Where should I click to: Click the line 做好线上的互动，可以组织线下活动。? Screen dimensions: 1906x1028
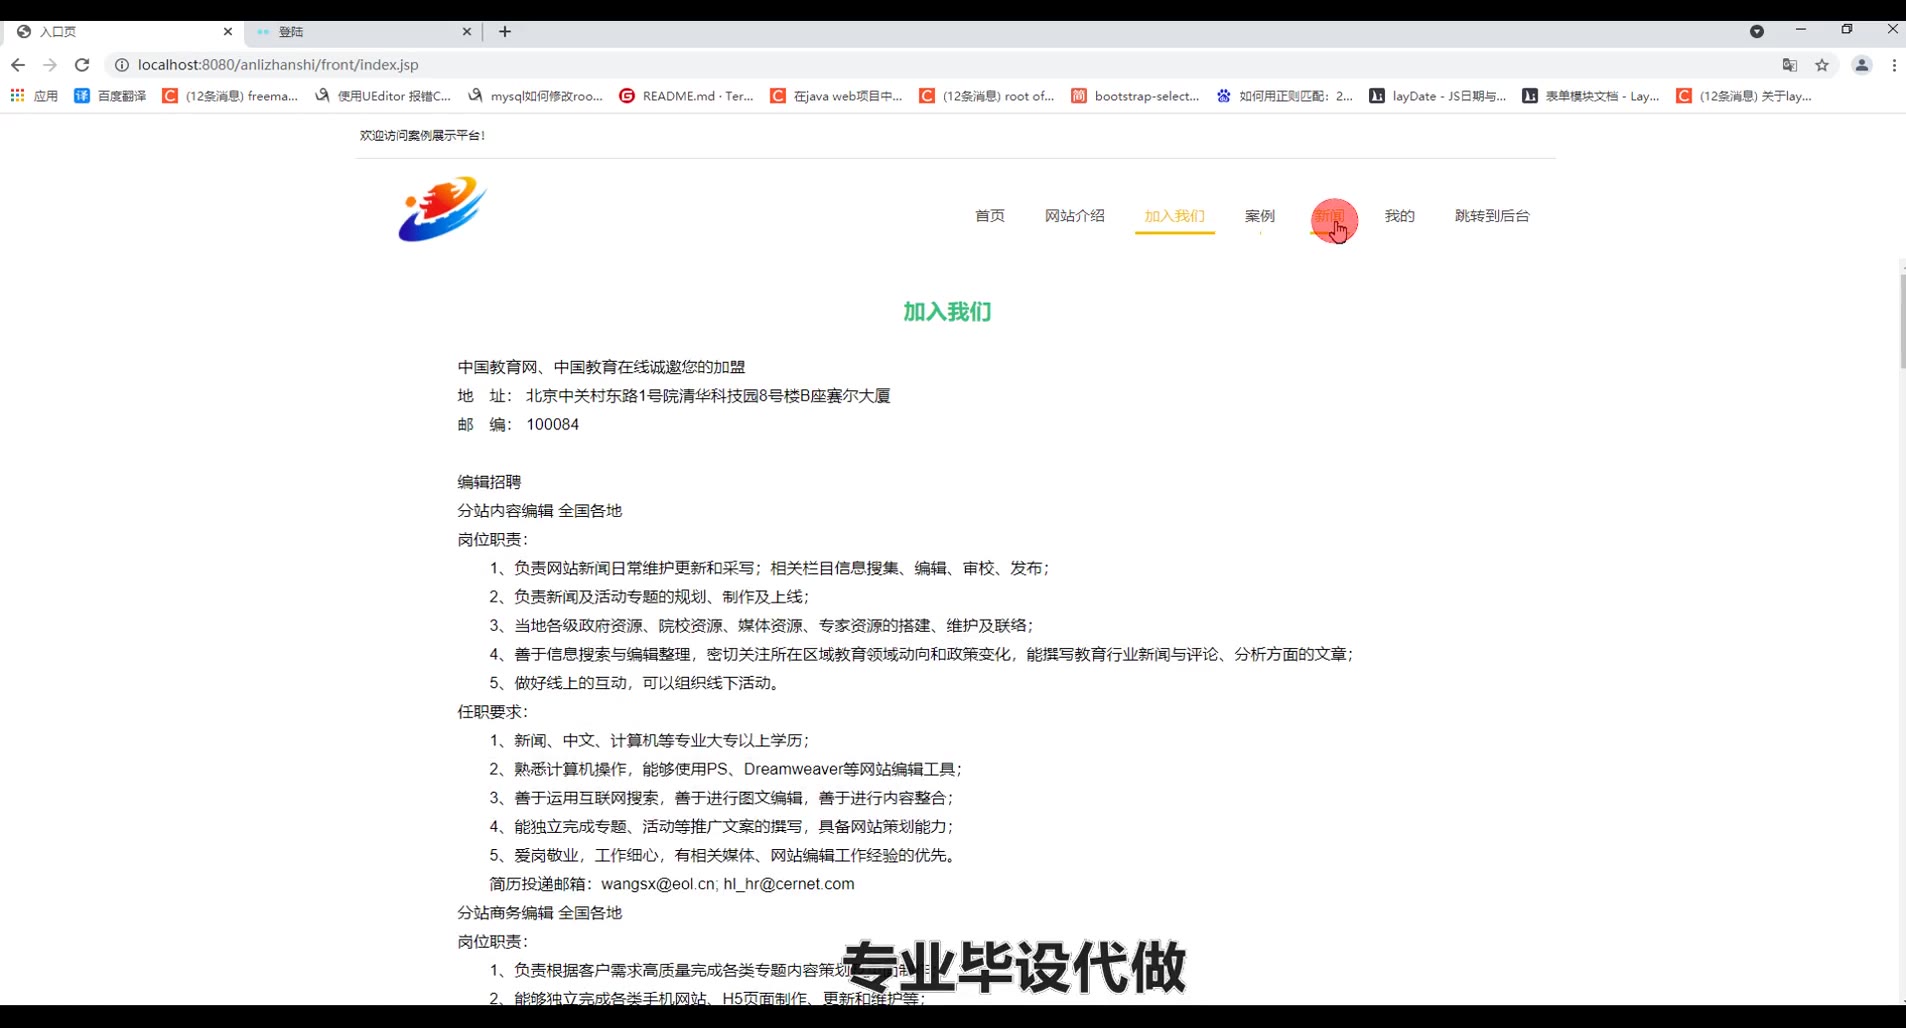click(x=634, y=683)
